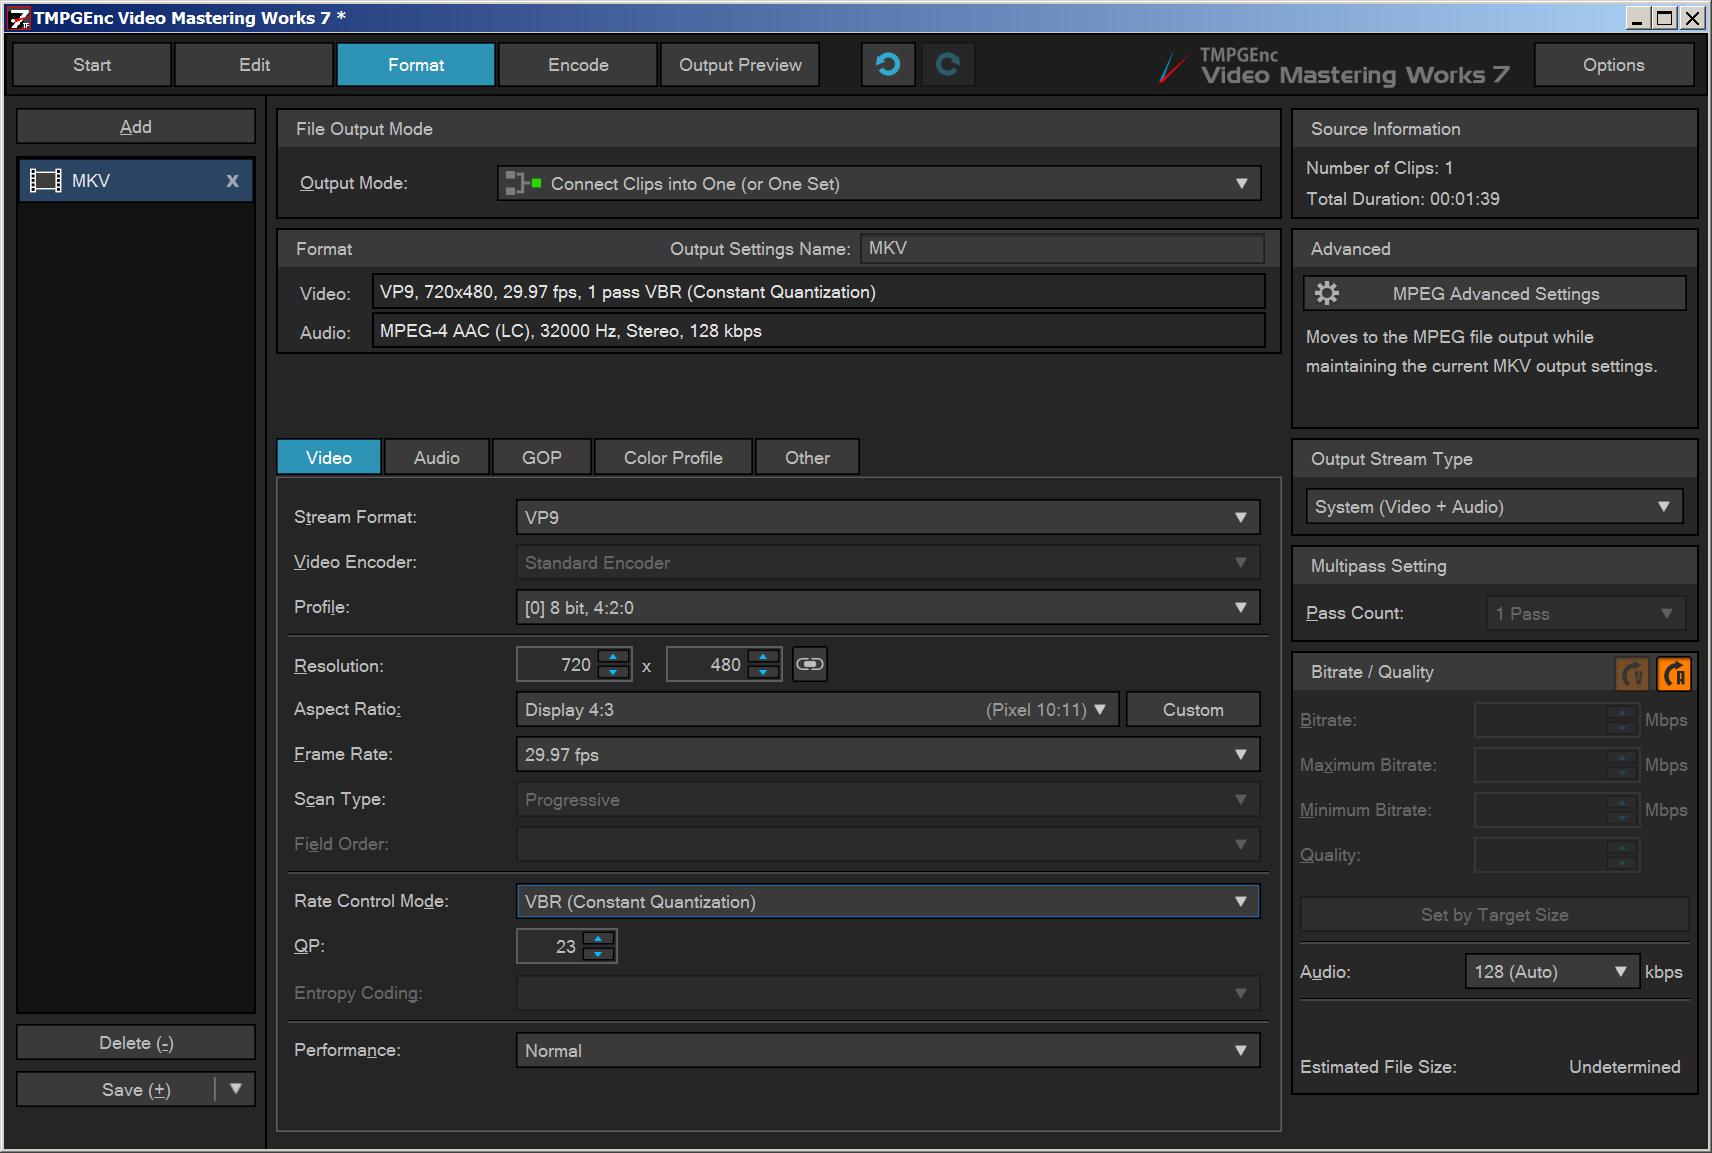Select the MKV film strip icon
The width and height of the screenshot is (1712, 1153).
pos(46,181)
